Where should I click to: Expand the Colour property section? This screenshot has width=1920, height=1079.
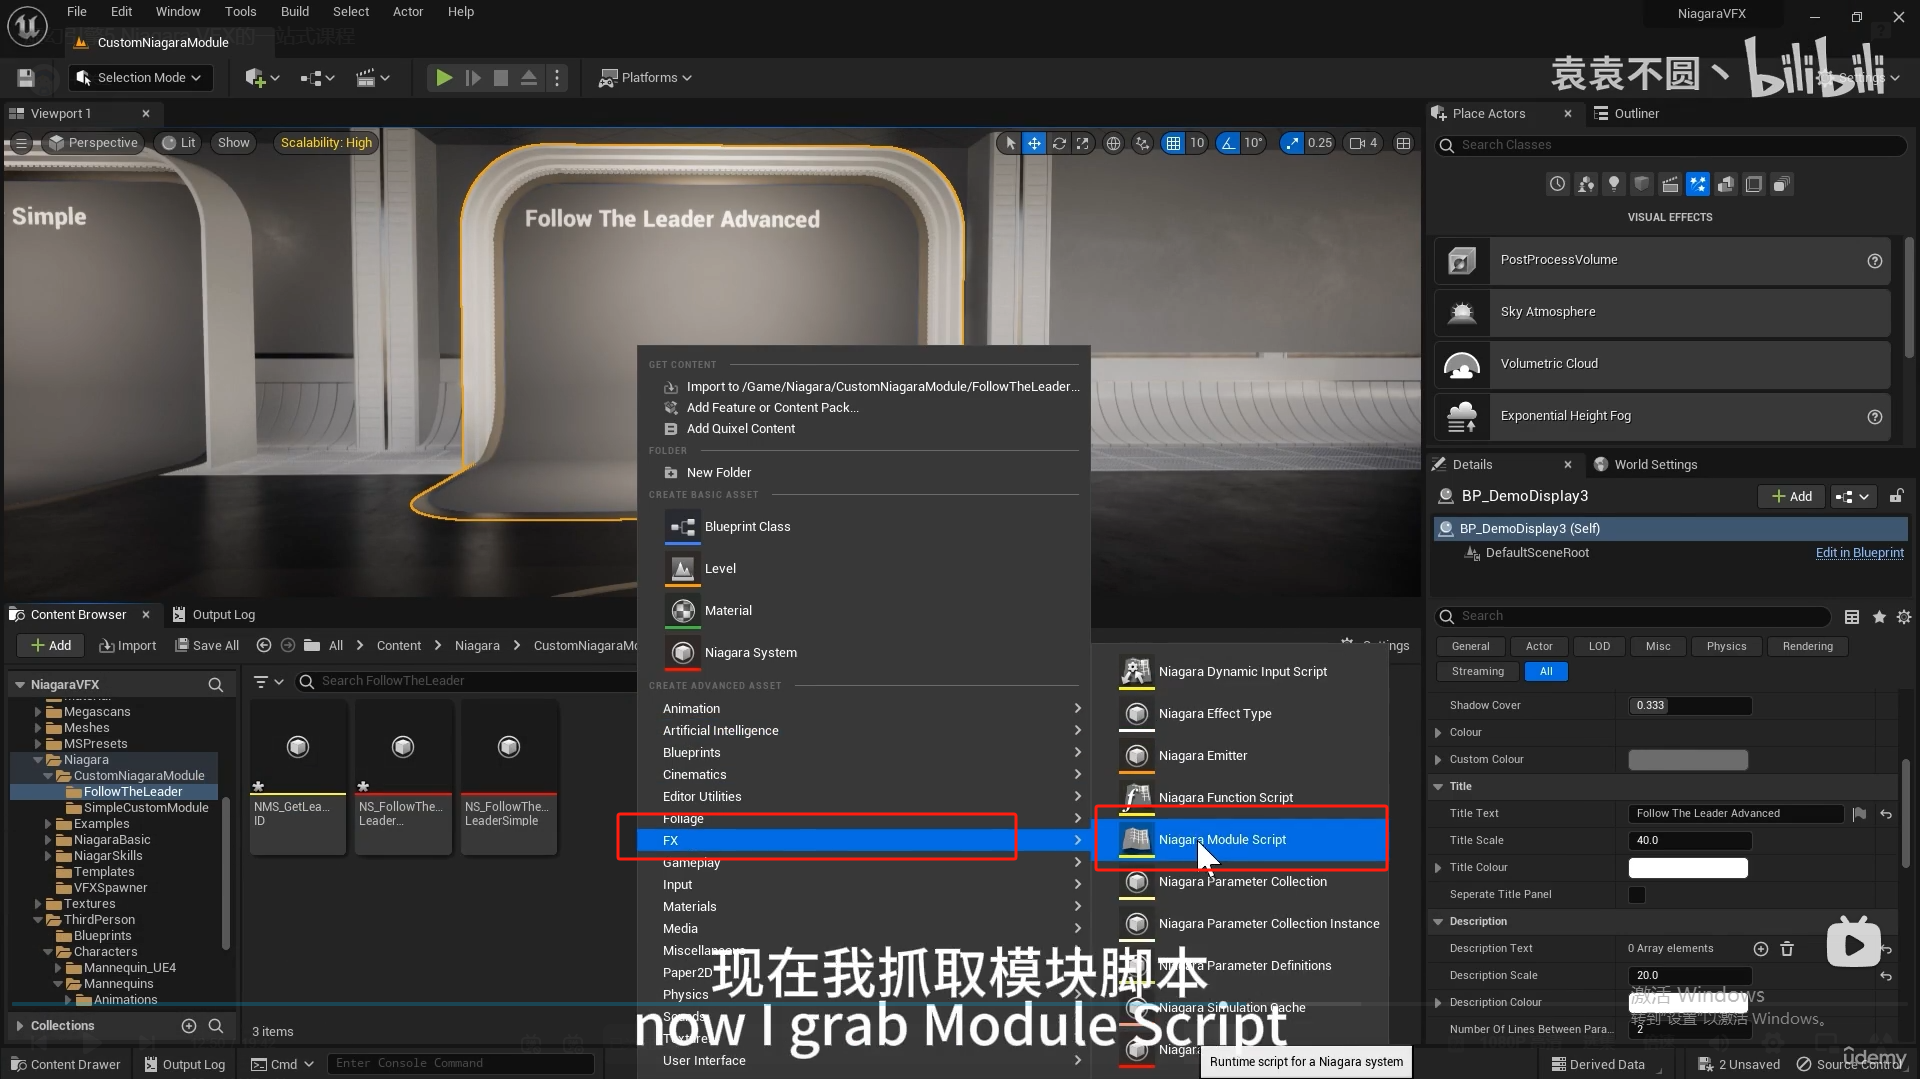[1438, 733]
